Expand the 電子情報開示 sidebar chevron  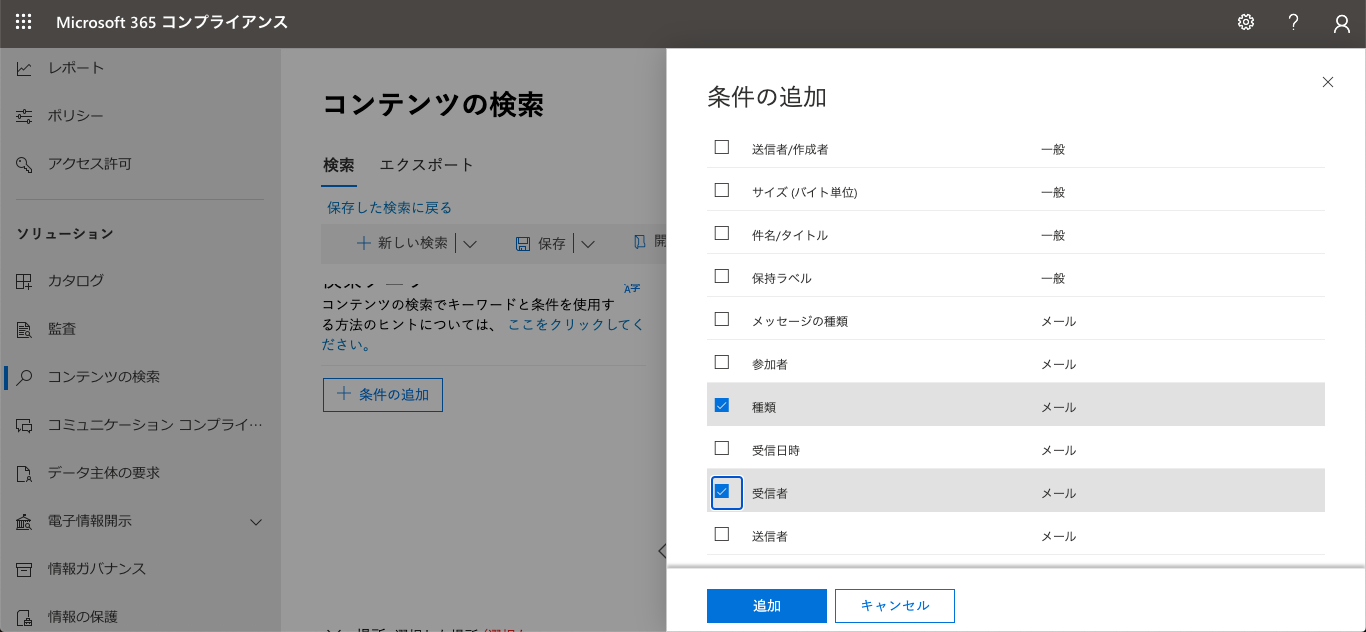pos(256,522)
